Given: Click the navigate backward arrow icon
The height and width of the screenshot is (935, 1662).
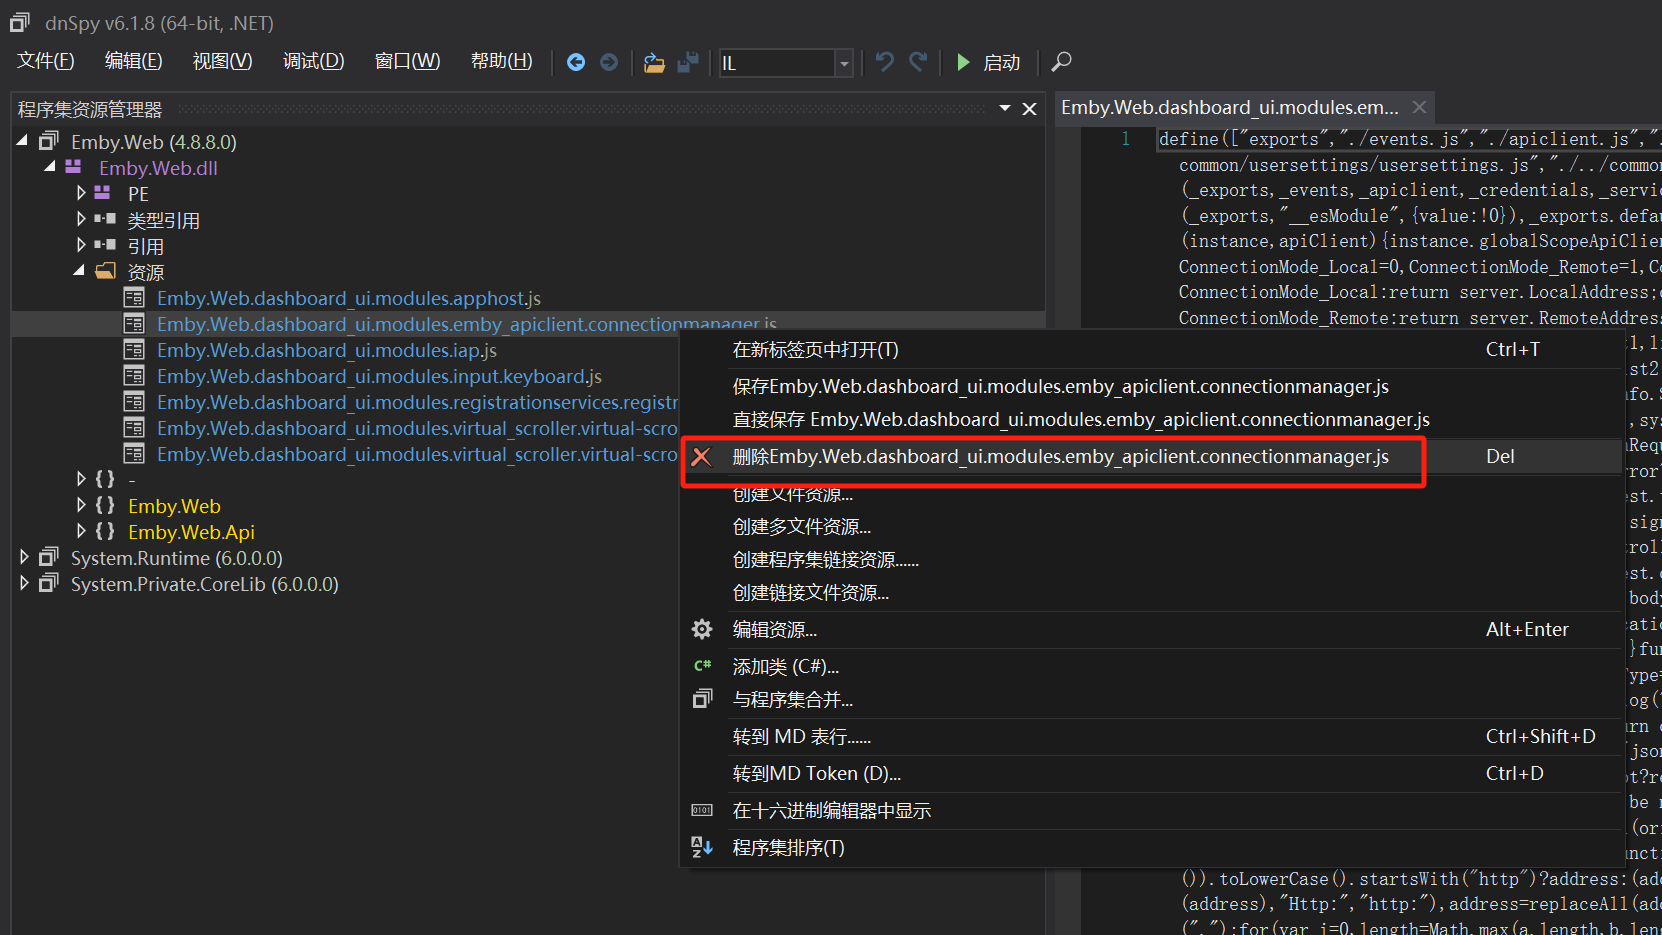Looking at the screenshot, I should pos(576,62).
